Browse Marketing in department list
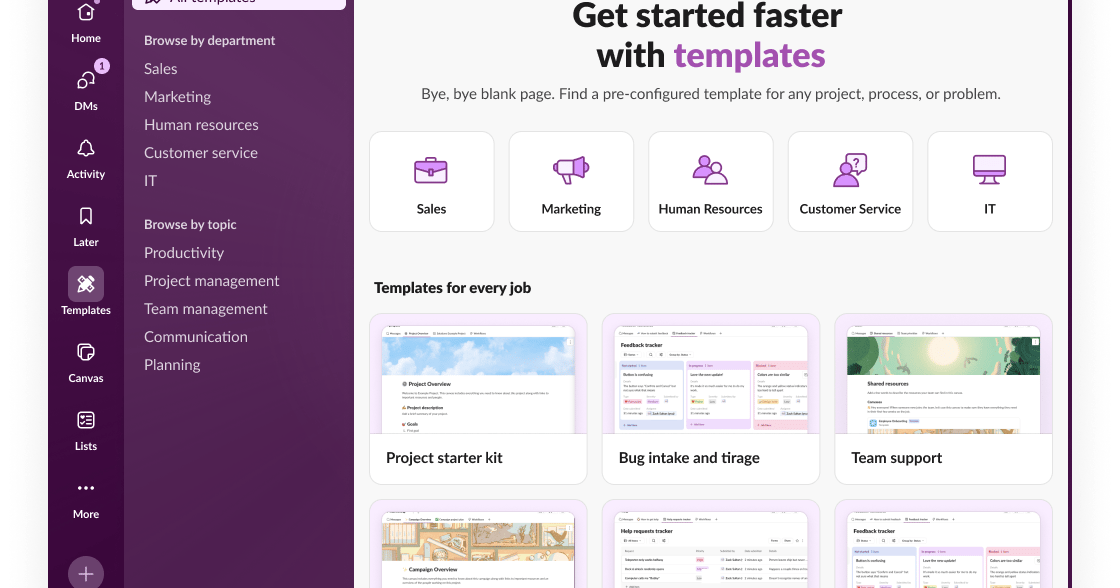This screenshot has width=1120, height=588. 178,96
